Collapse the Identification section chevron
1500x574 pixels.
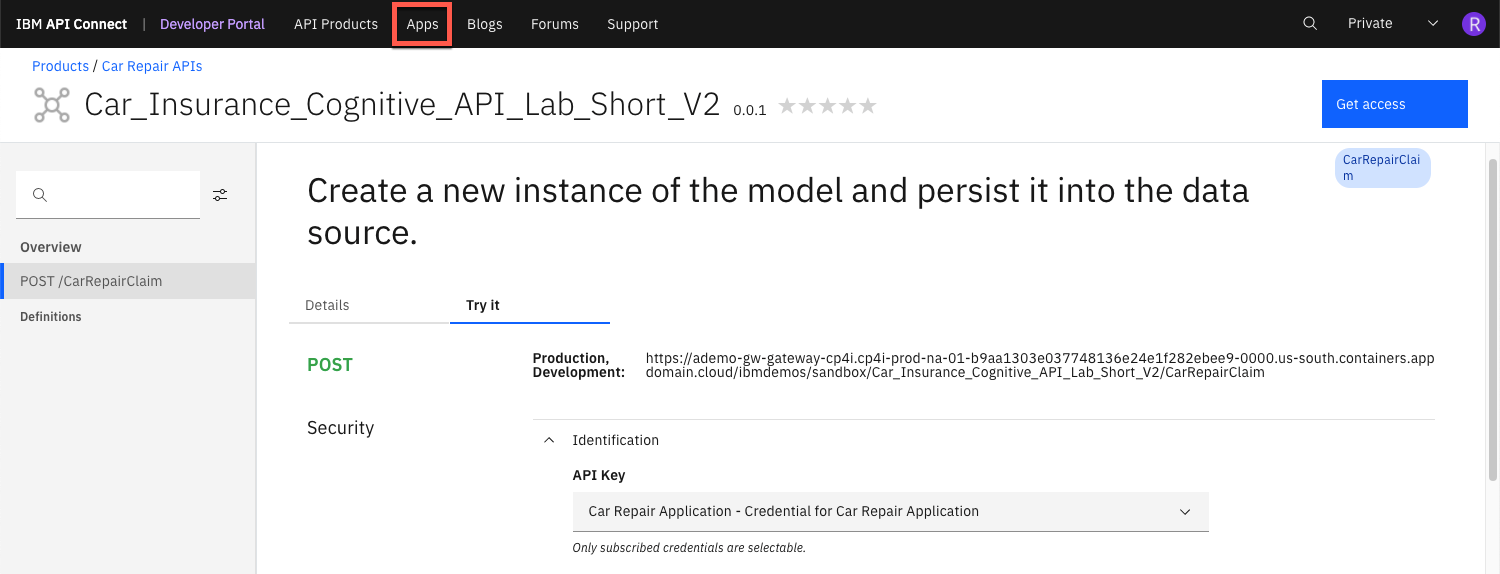pos(549,440)
